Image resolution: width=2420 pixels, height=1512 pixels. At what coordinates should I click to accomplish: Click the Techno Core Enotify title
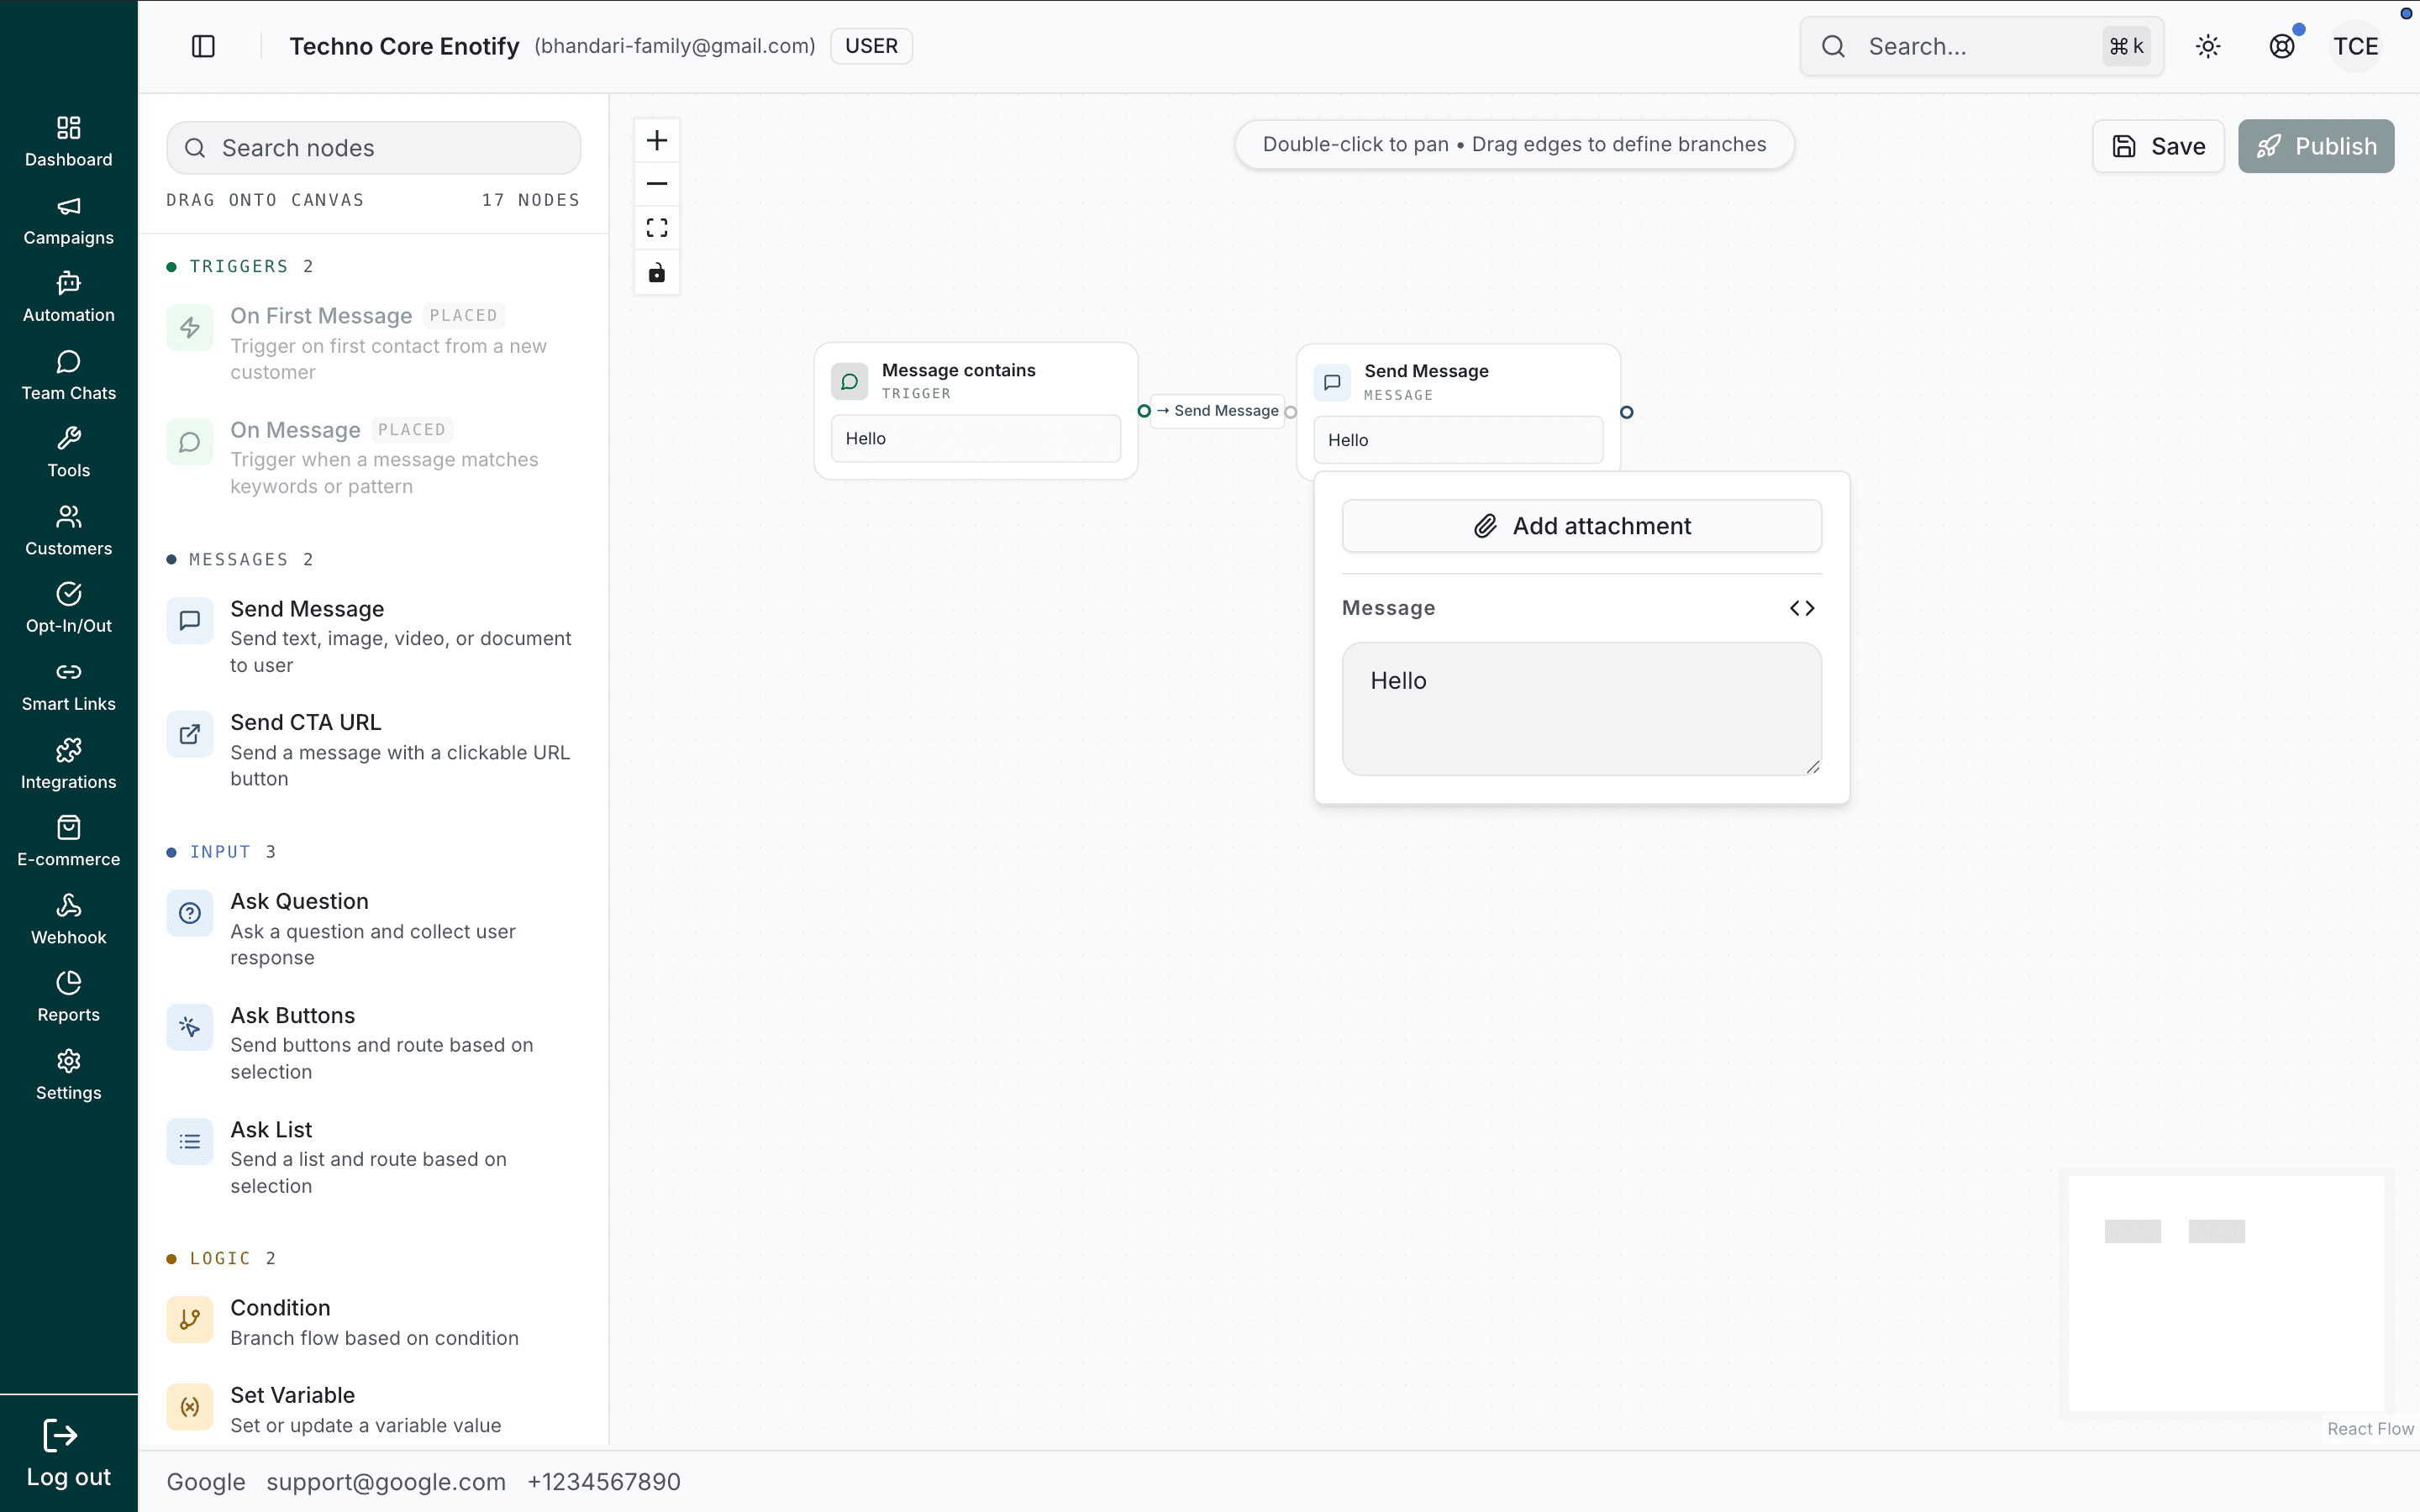[x=404, y=46]
